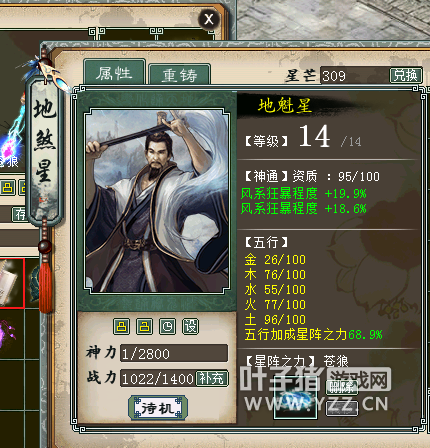Click the 补充 replenish button
Image resolution: width=430 pixels, height=448 pixels.
tap(211, 378)
